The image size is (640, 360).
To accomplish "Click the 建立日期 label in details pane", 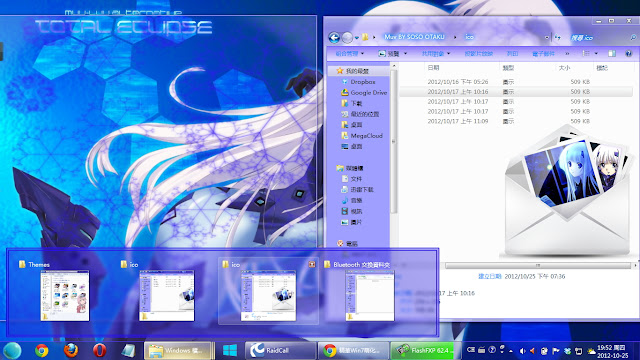I will coord(490,276).
